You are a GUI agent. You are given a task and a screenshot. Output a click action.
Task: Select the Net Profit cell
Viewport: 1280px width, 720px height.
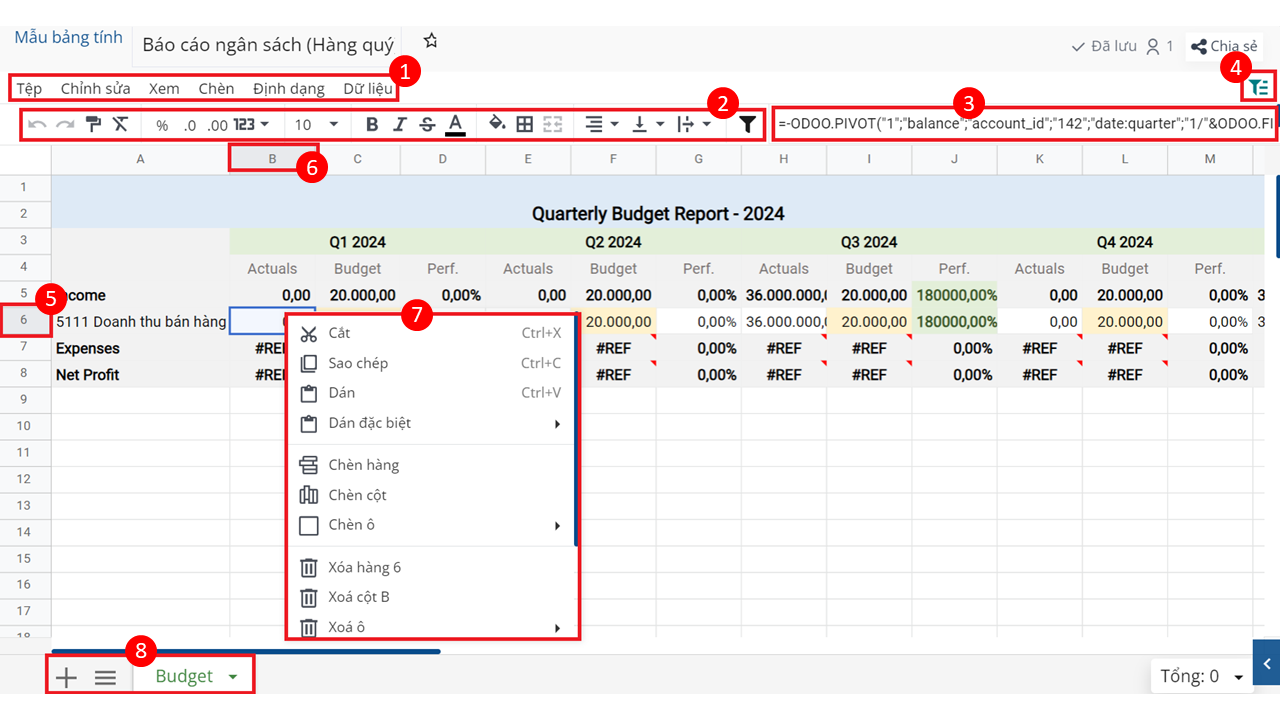141,374
